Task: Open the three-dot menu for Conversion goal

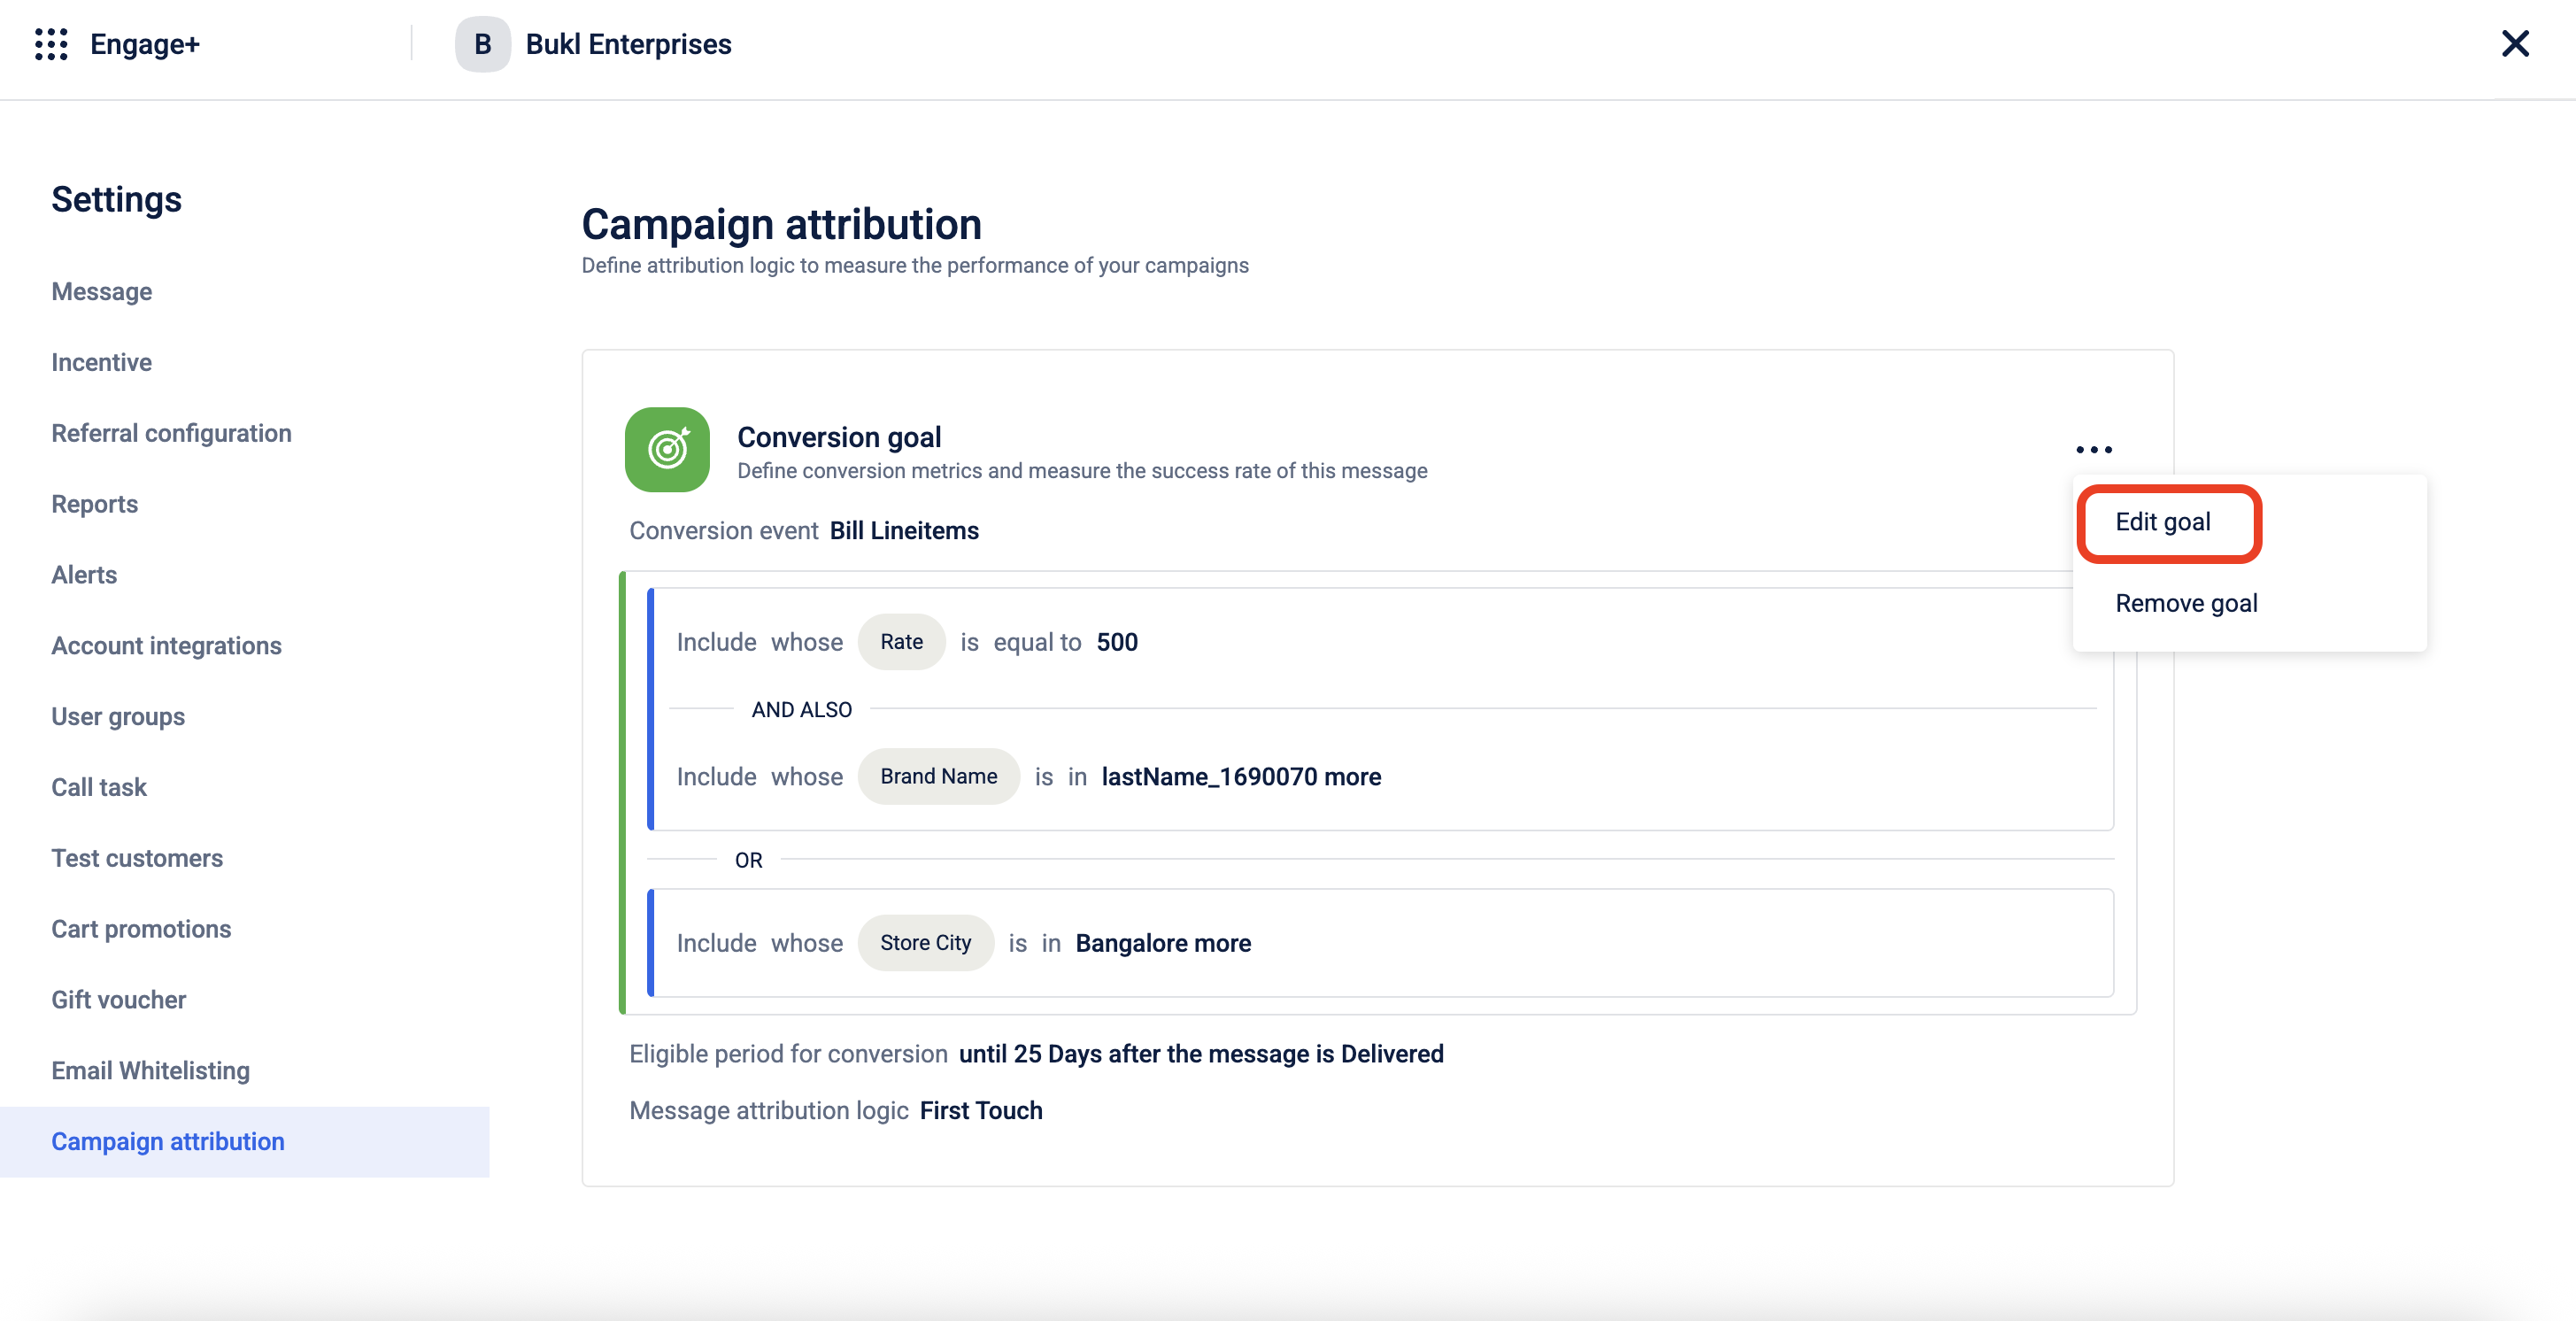Action: 2093,450
